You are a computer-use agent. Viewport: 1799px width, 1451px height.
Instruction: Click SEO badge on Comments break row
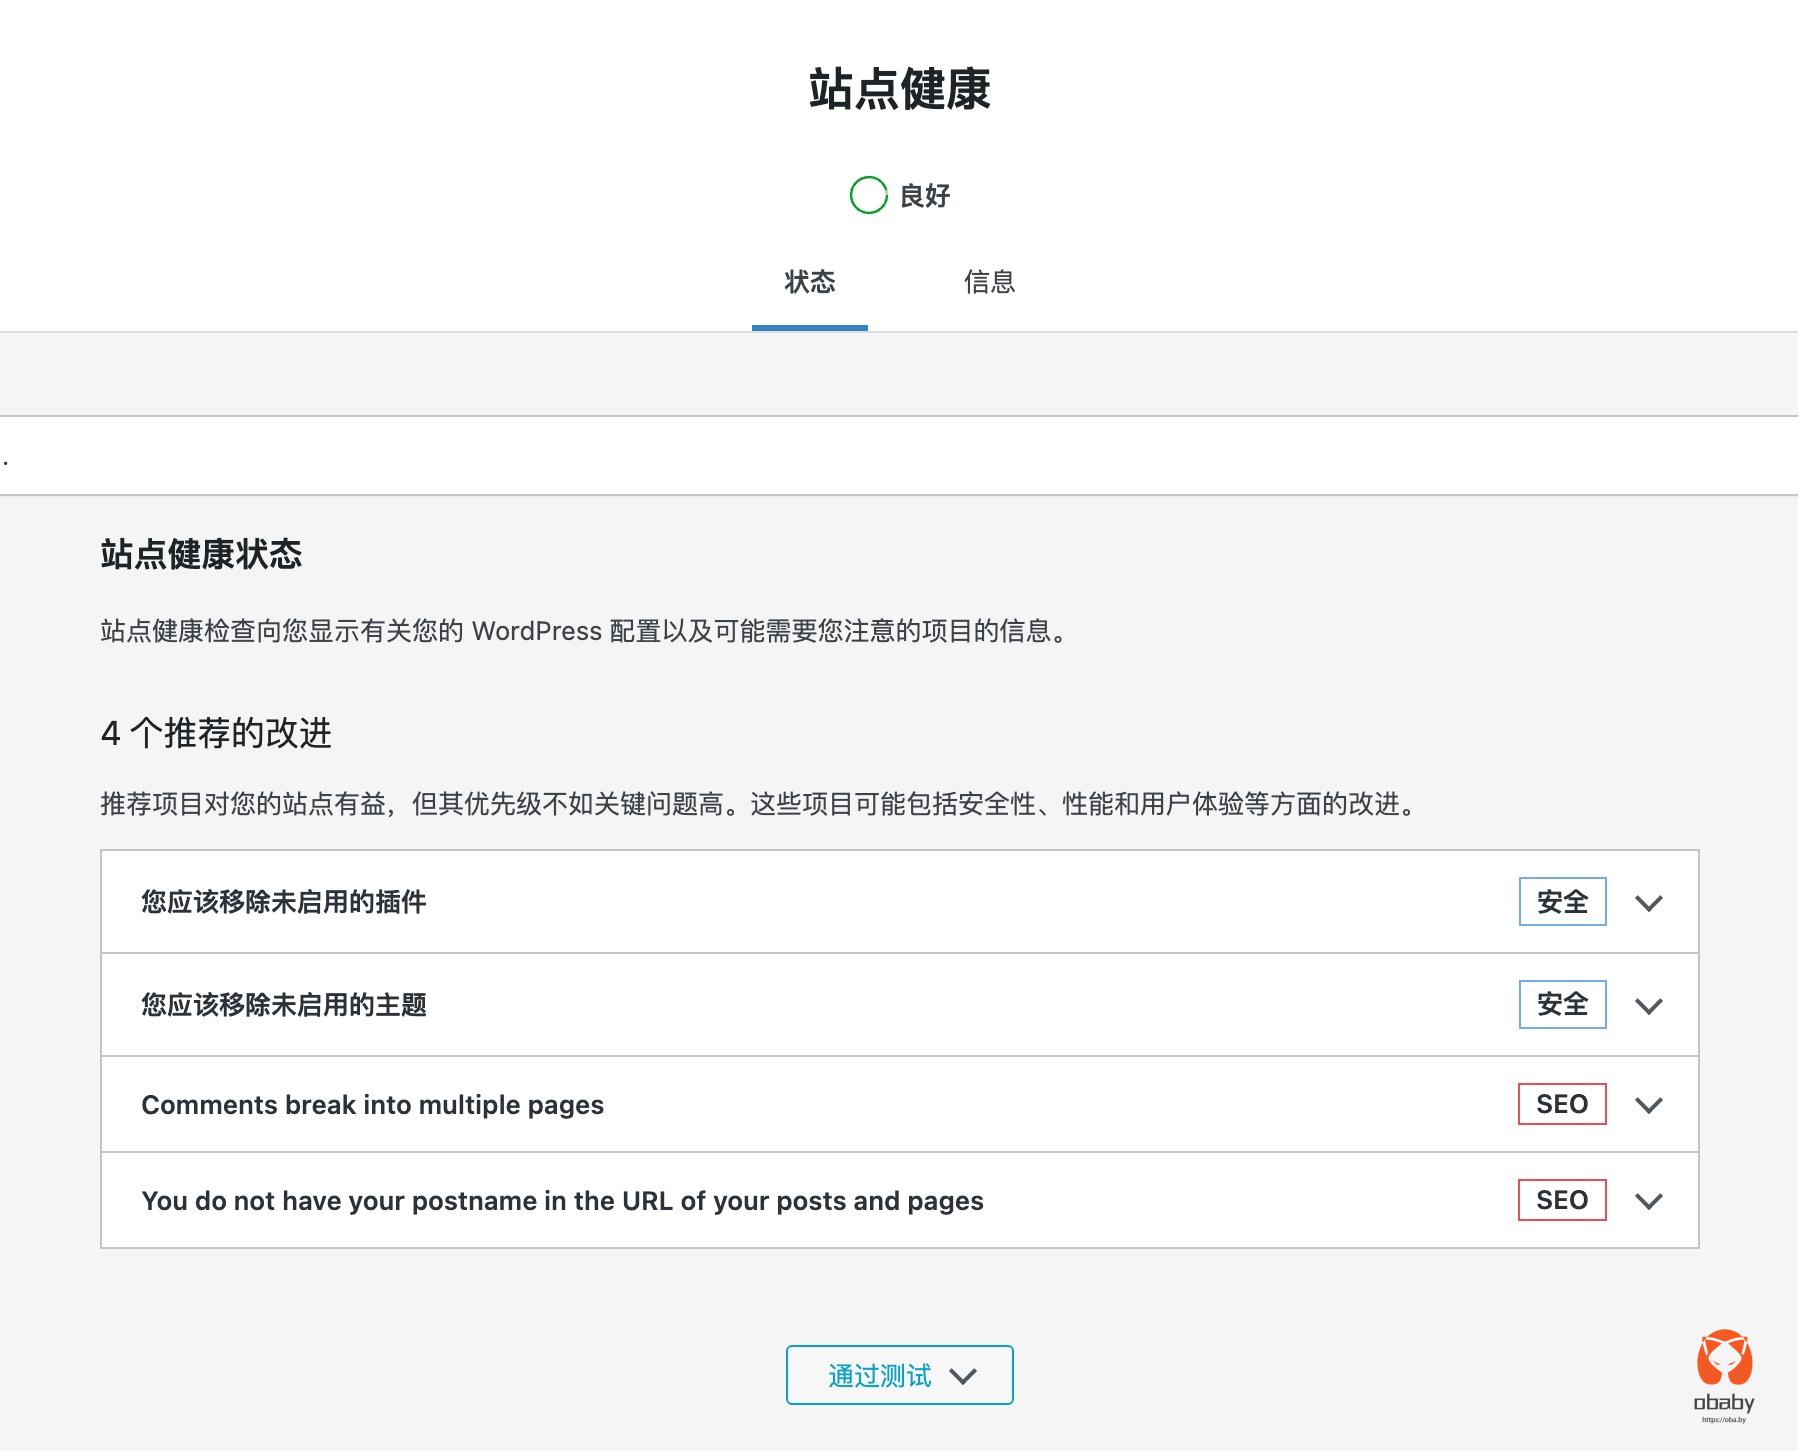tap(1562, 1104)
